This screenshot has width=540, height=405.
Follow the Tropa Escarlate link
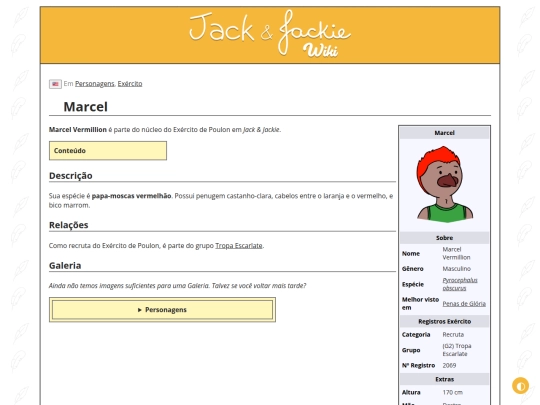(x=239, y=246)
